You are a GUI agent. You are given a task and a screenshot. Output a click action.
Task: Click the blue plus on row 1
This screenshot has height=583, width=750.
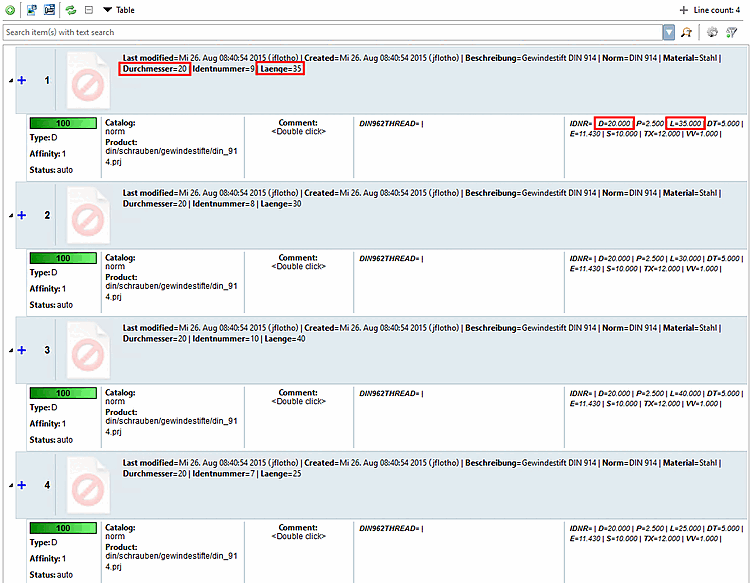[22, 80]
